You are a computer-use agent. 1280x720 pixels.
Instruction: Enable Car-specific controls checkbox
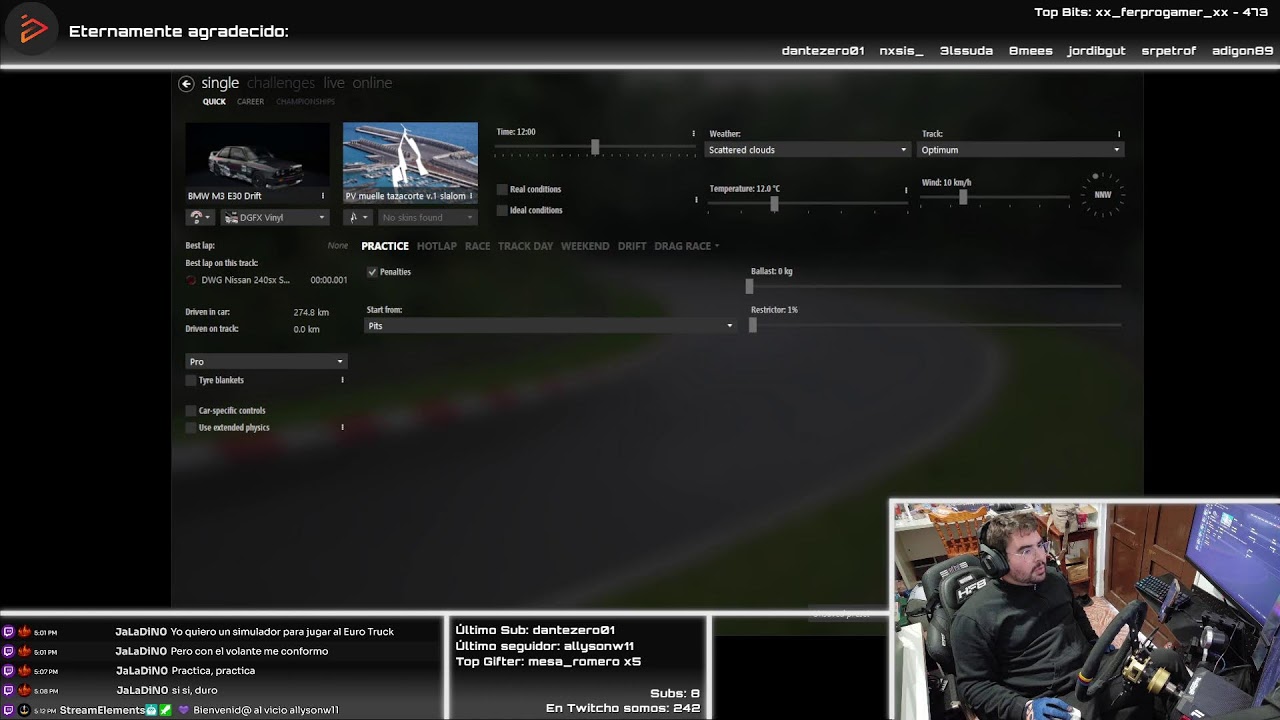(191, 410)
